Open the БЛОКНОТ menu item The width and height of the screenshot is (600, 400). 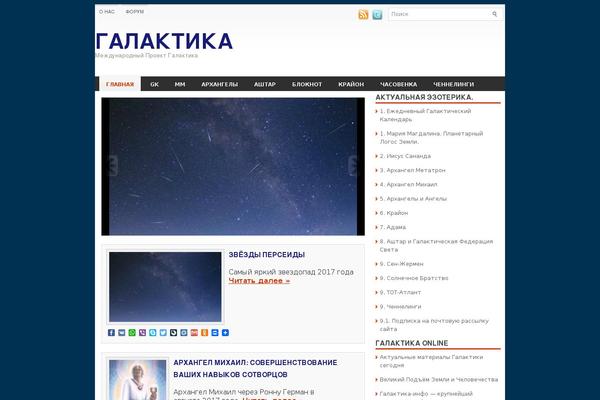307,84
